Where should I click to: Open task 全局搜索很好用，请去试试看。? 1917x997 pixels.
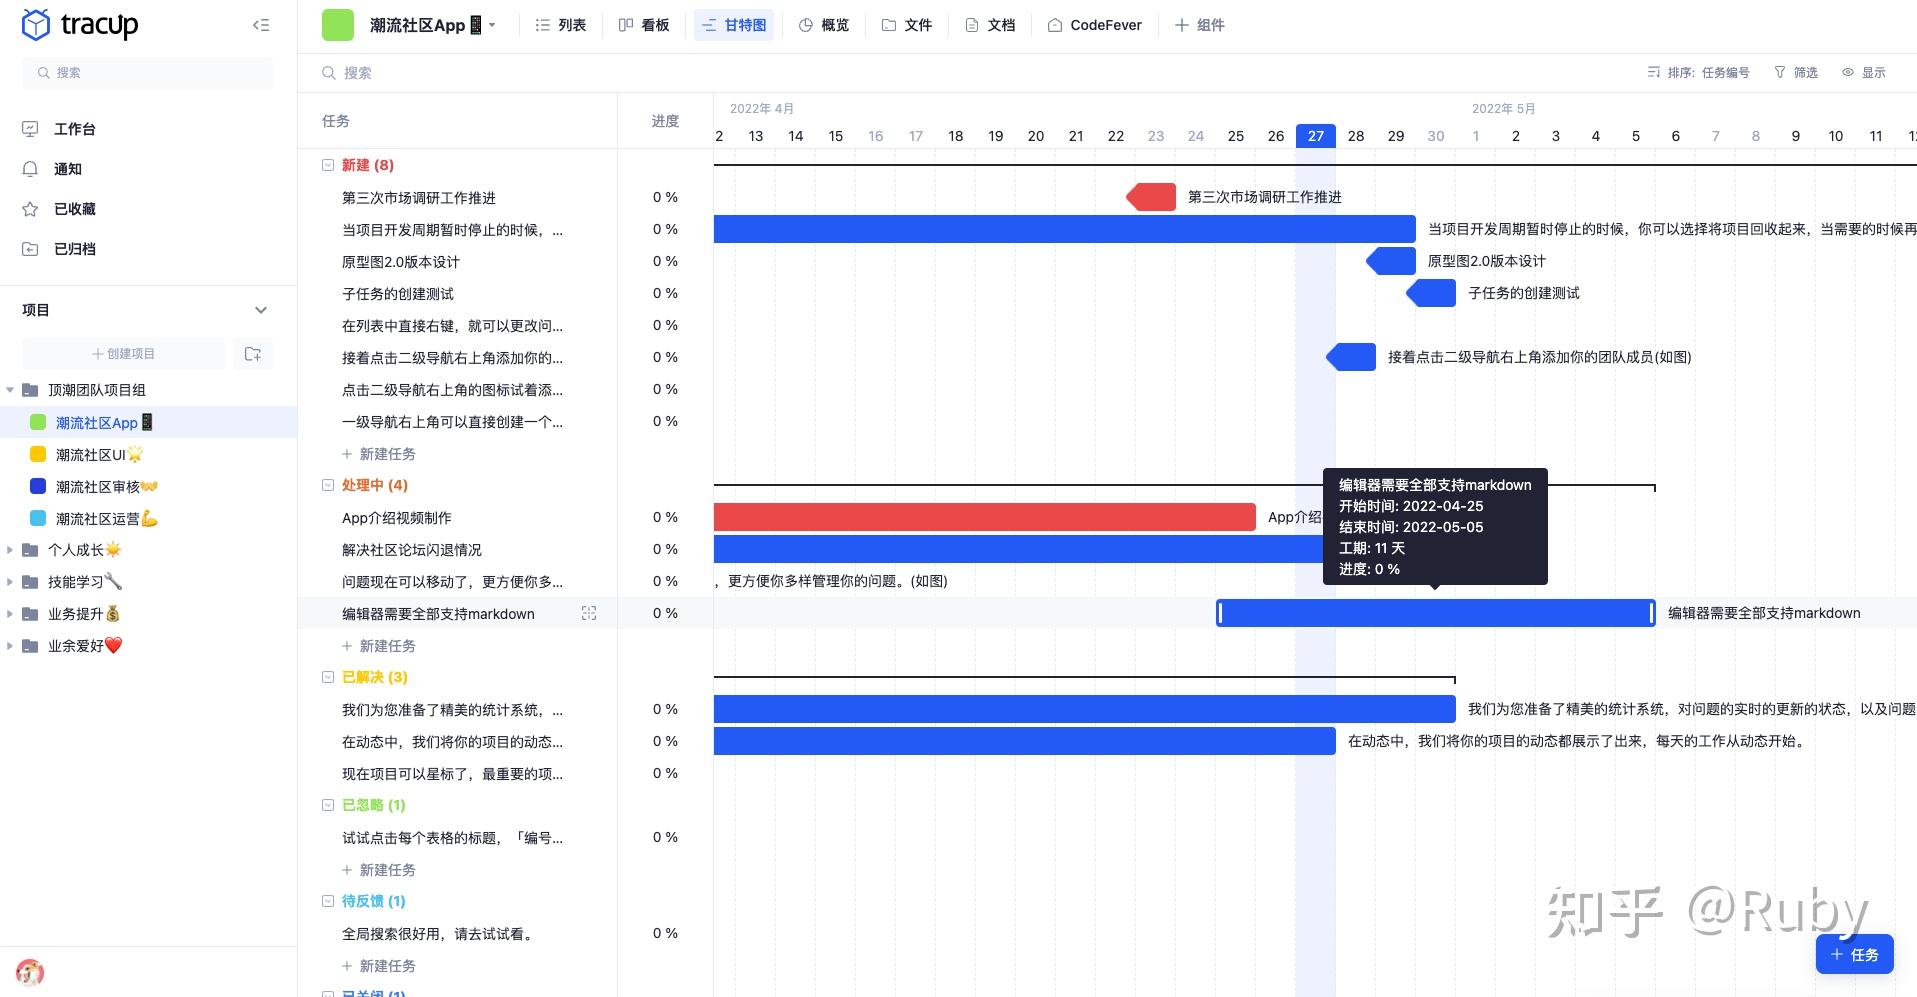439,934
